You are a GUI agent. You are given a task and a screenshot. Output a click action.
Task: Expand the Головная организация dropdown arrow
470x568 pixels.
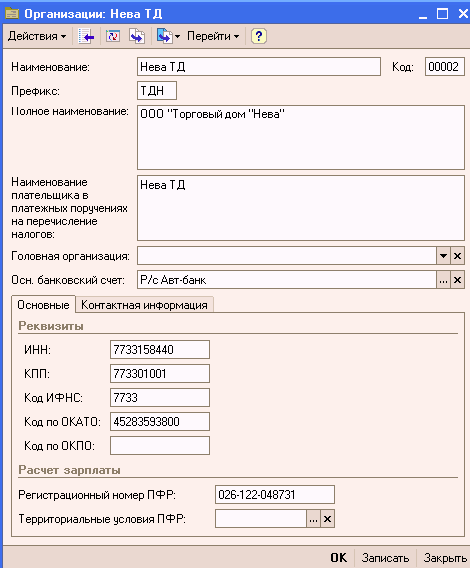pos(443,256)
